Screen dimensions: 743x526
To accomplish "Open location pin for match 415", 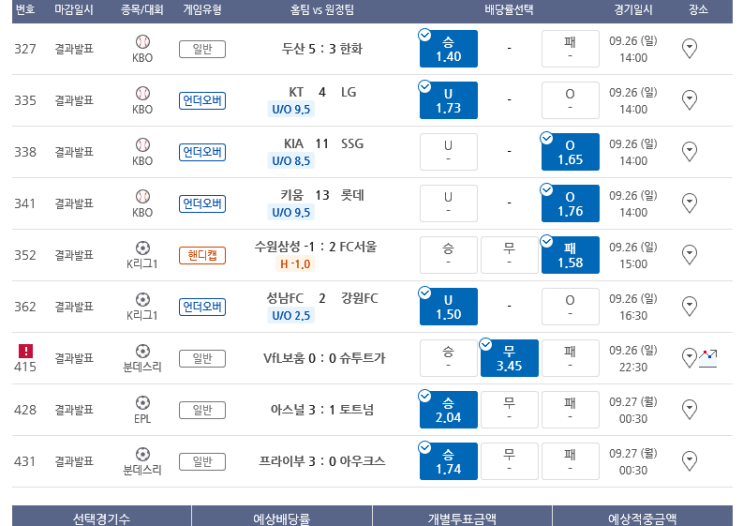I will [689, 358].
